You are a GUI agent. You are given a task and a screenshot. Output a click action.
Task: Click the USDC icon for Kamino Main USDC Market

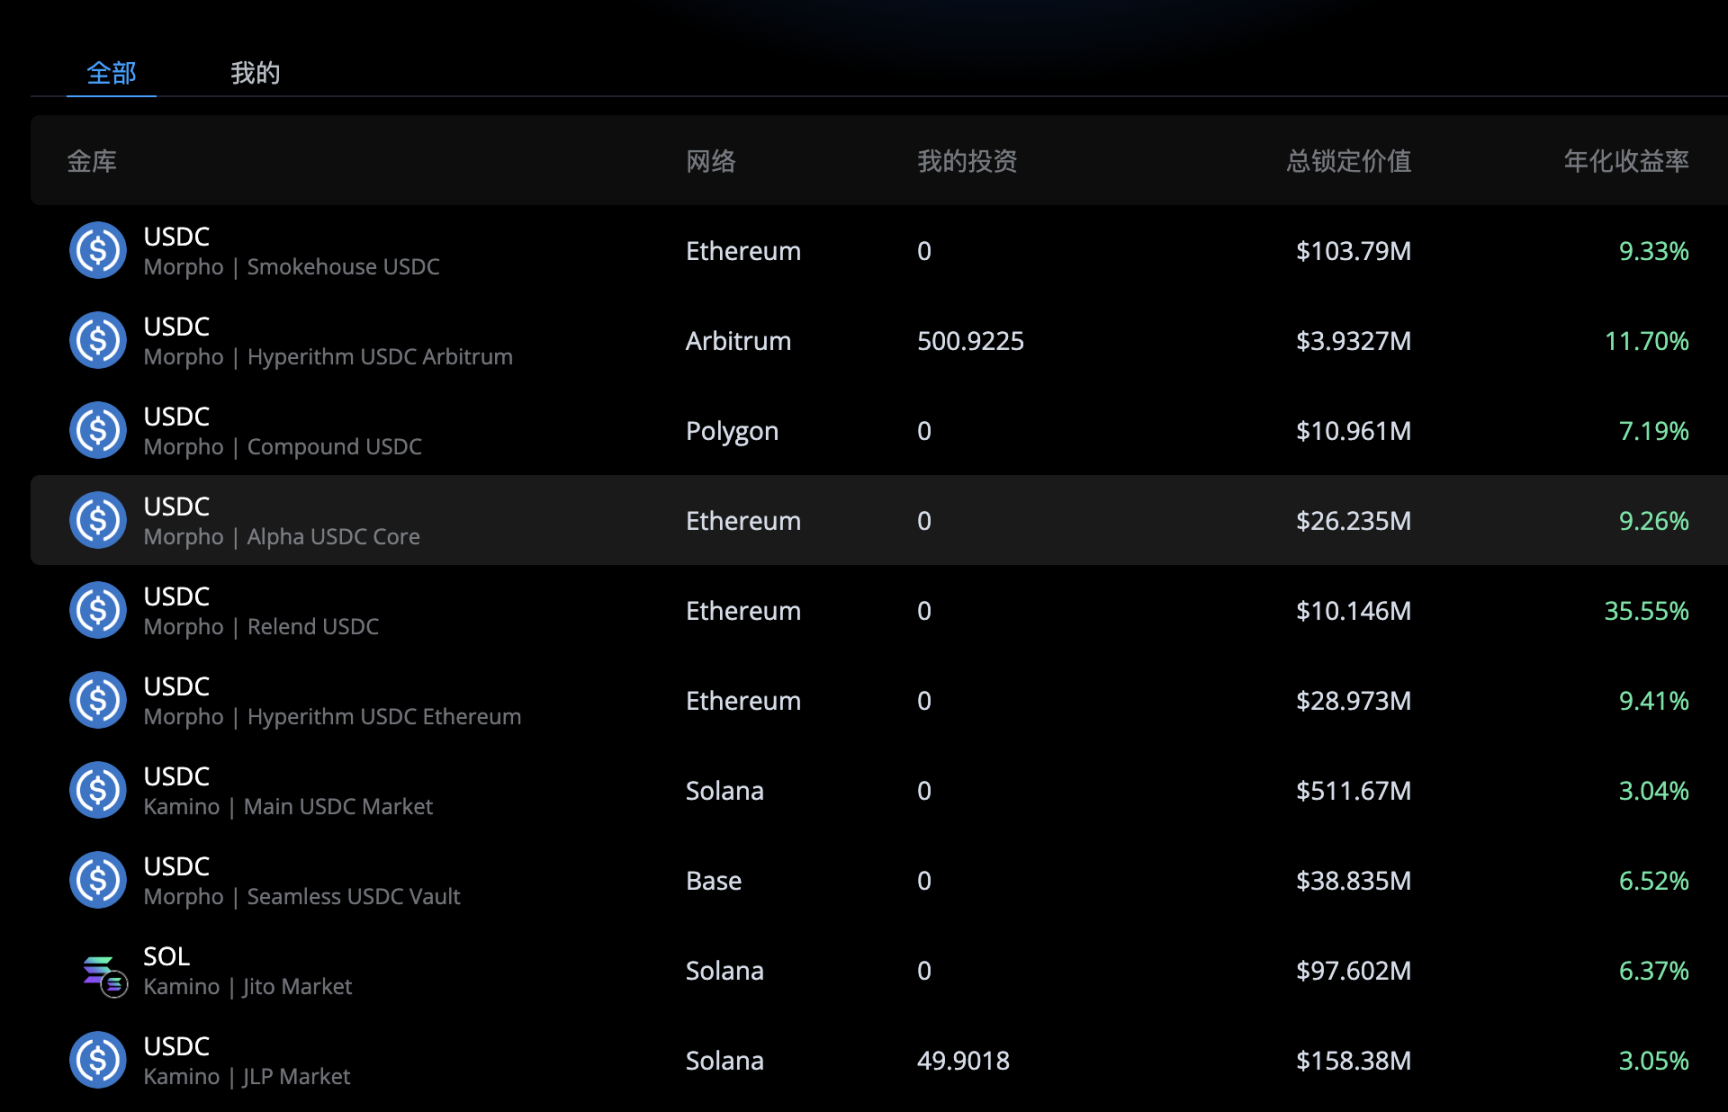pos(98,790)
